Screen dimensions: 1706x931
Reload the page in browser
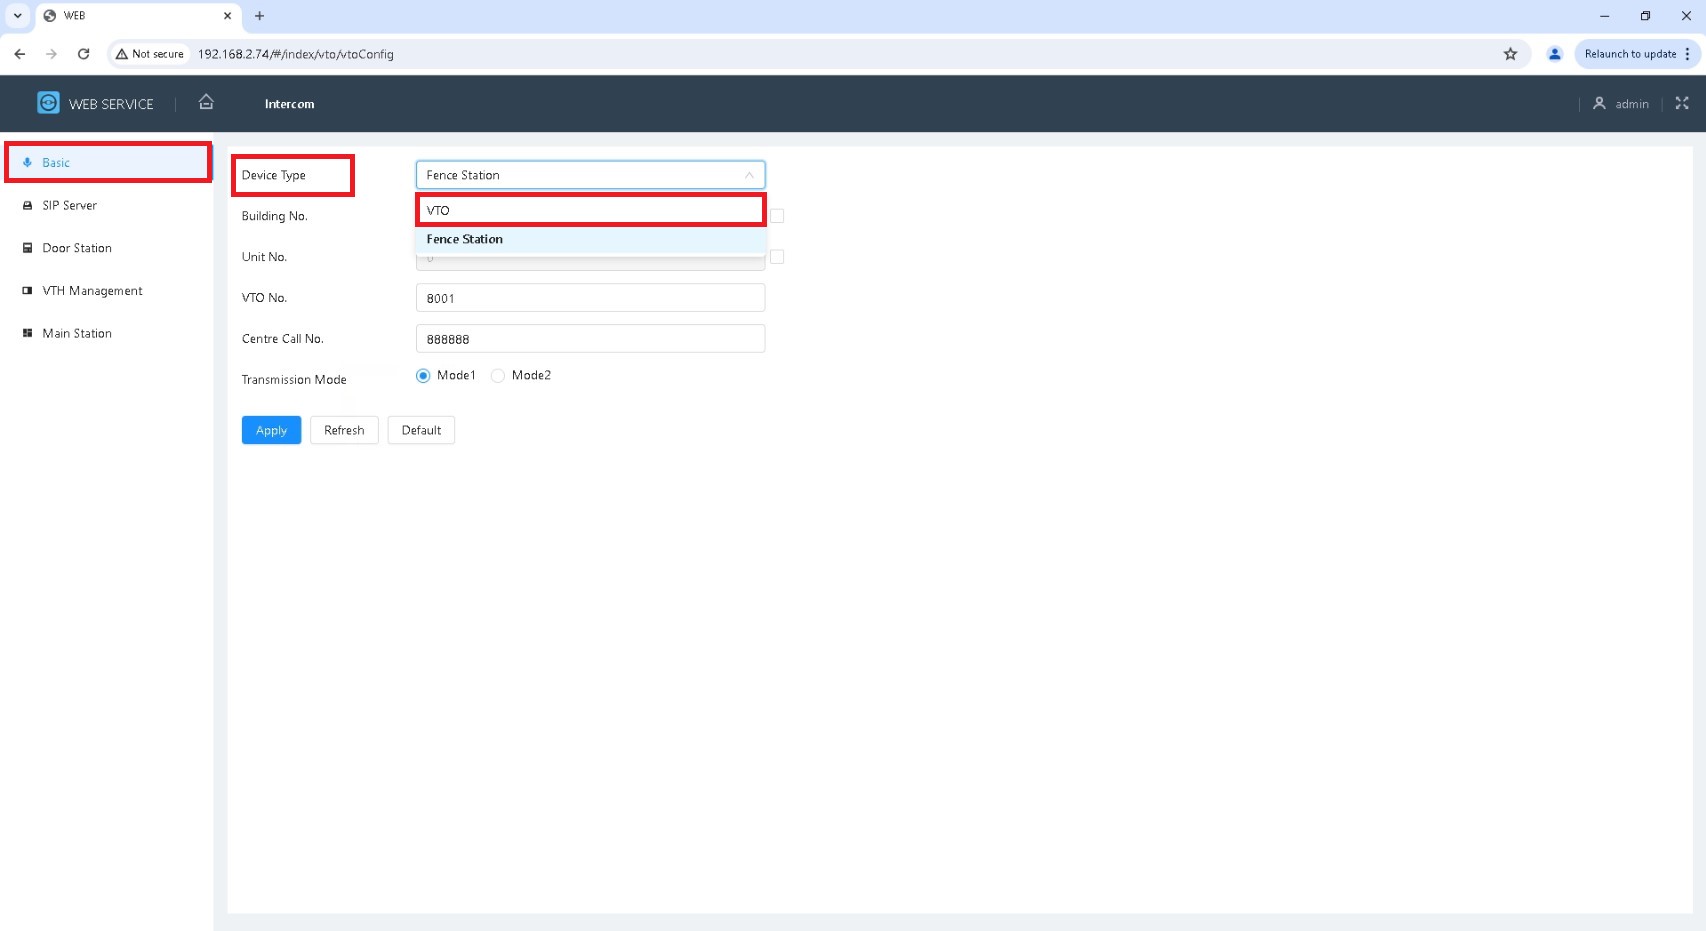pos(84,54)
